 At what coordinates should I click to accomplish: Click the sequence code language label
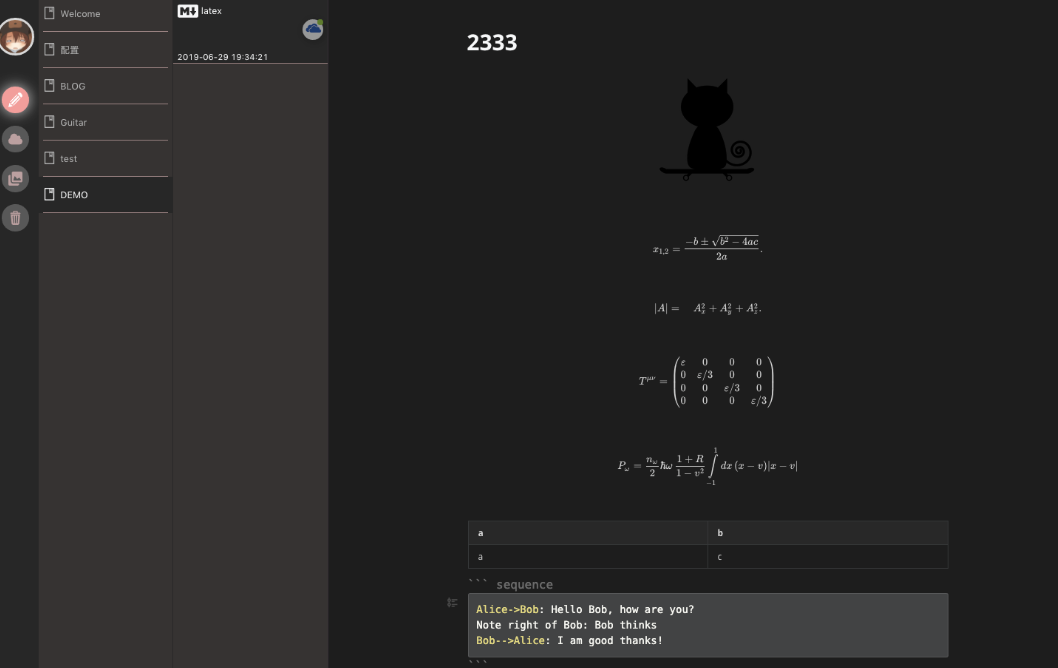(x=524, y=585)
